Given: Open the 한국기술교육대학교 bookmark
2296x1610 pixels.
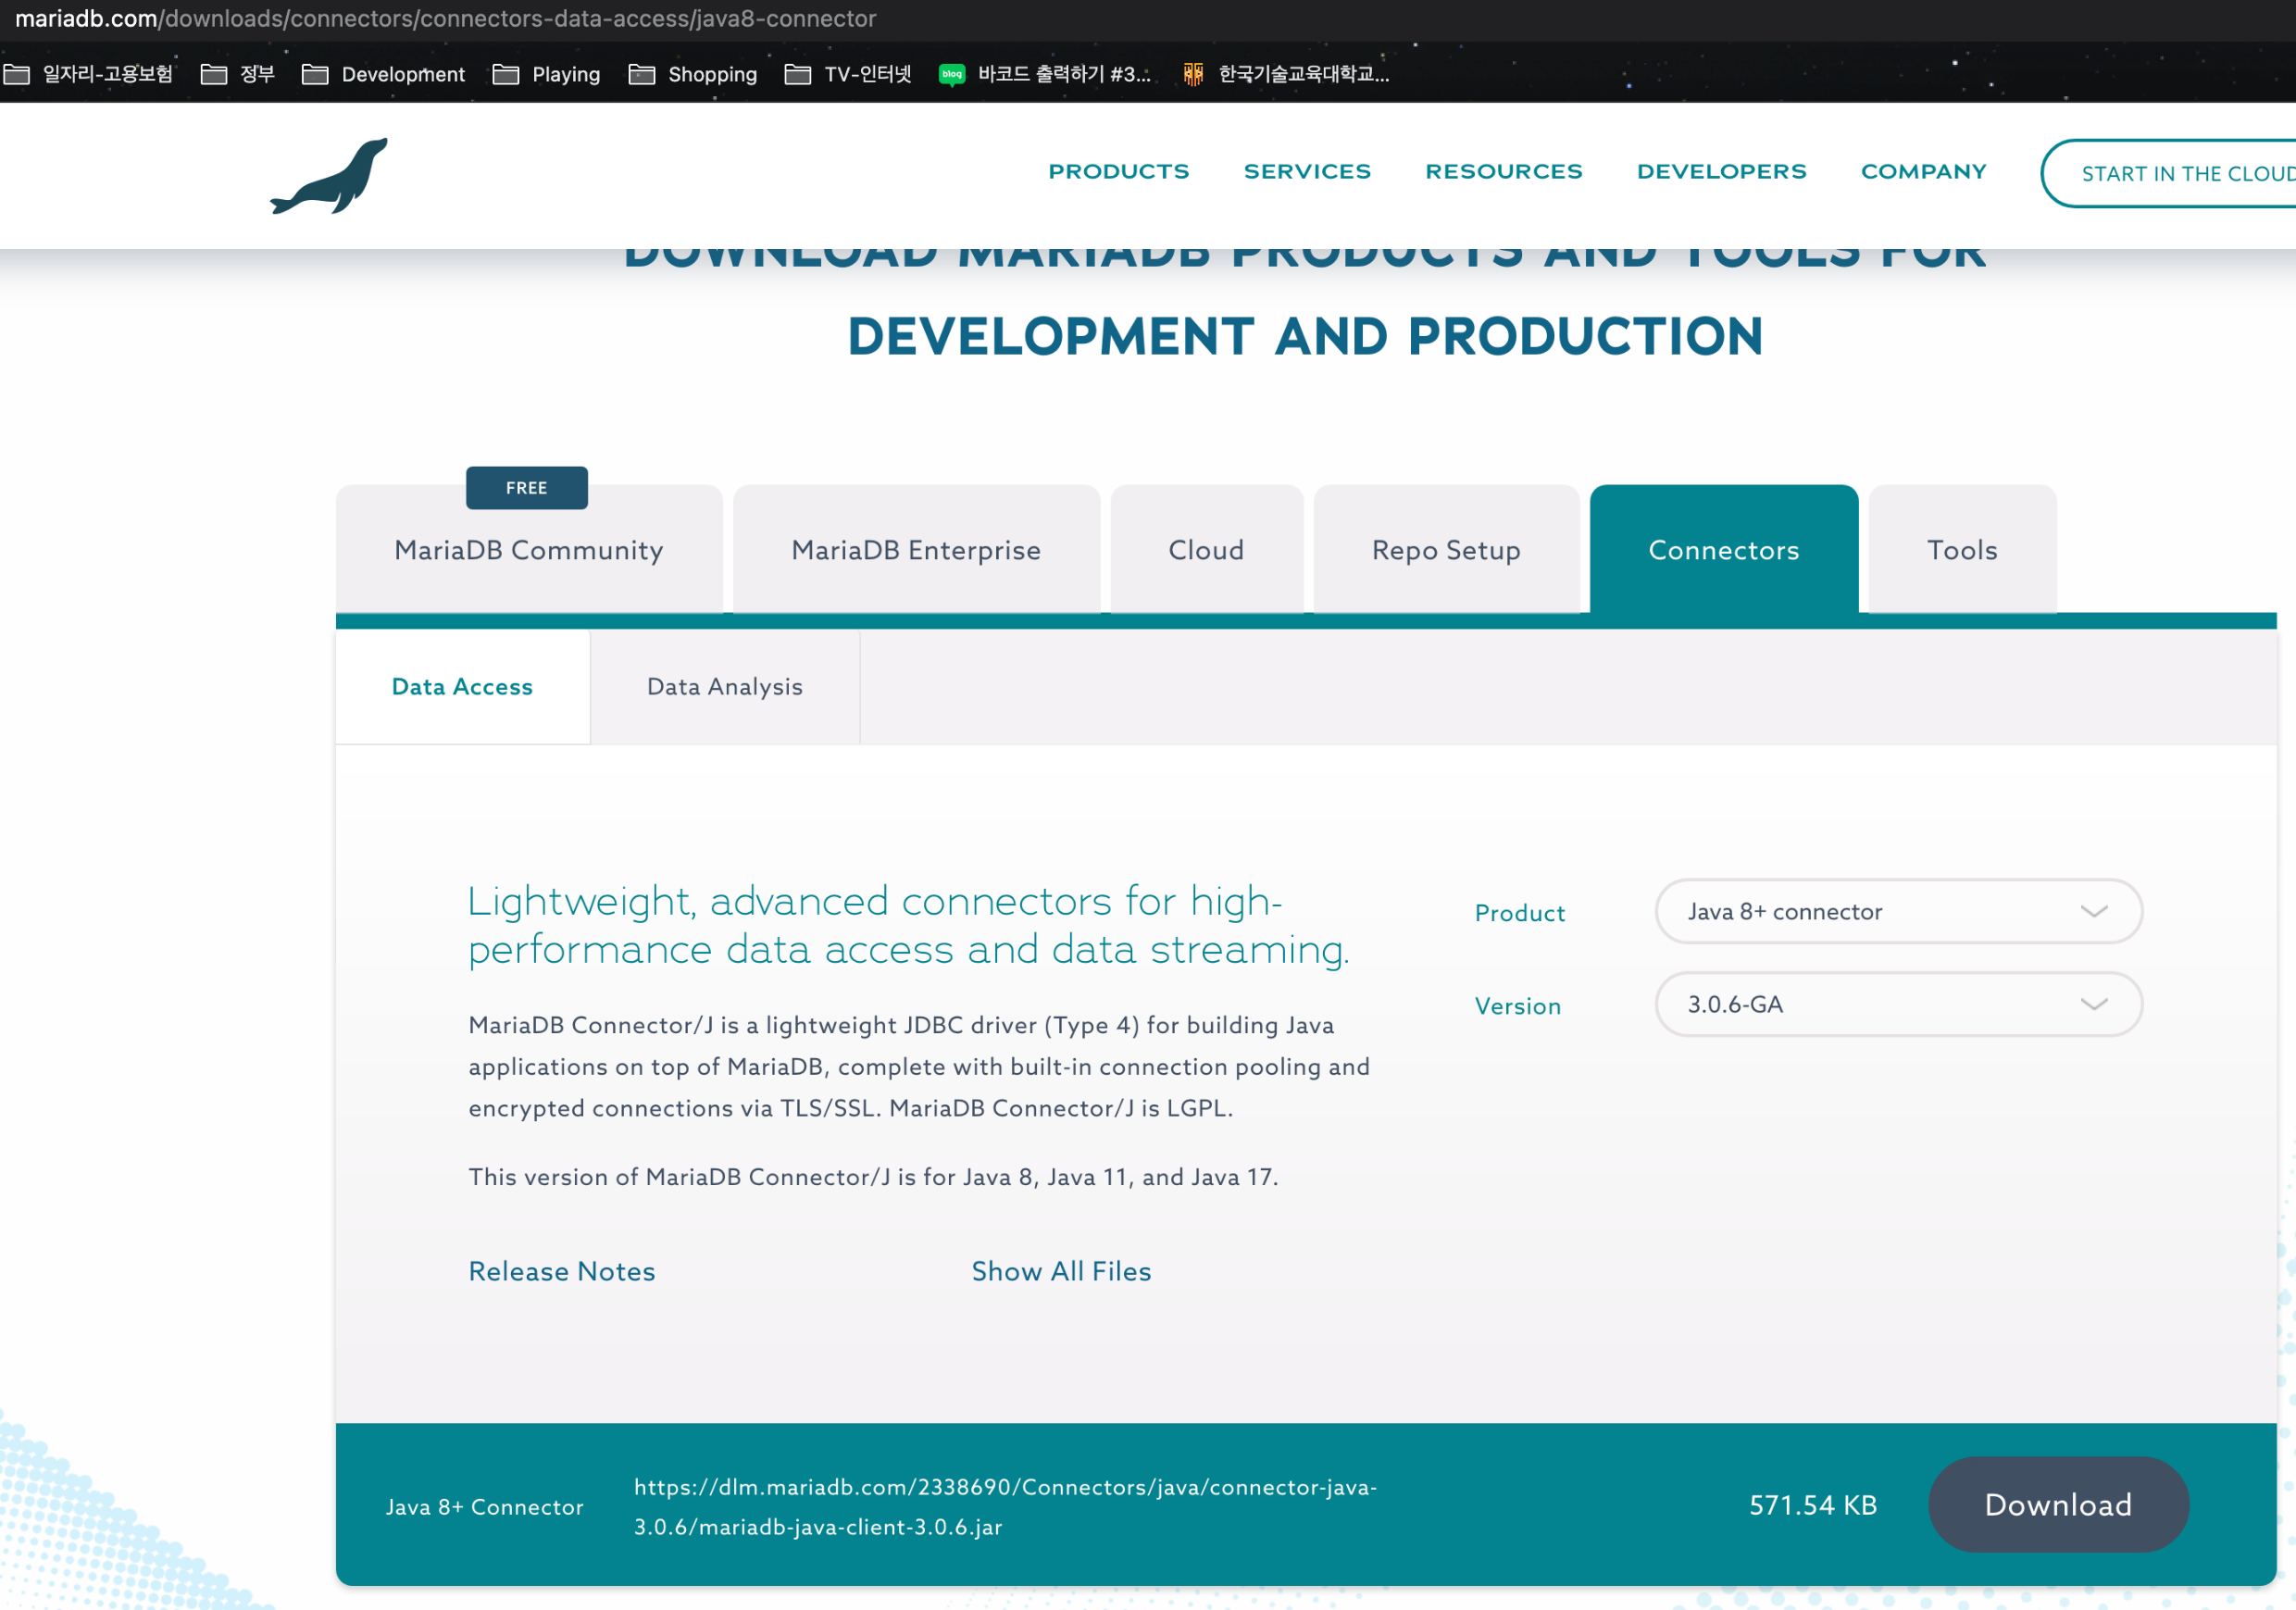Looking at the screenshot, I should pyautogui.click(x=1286, y=74).
